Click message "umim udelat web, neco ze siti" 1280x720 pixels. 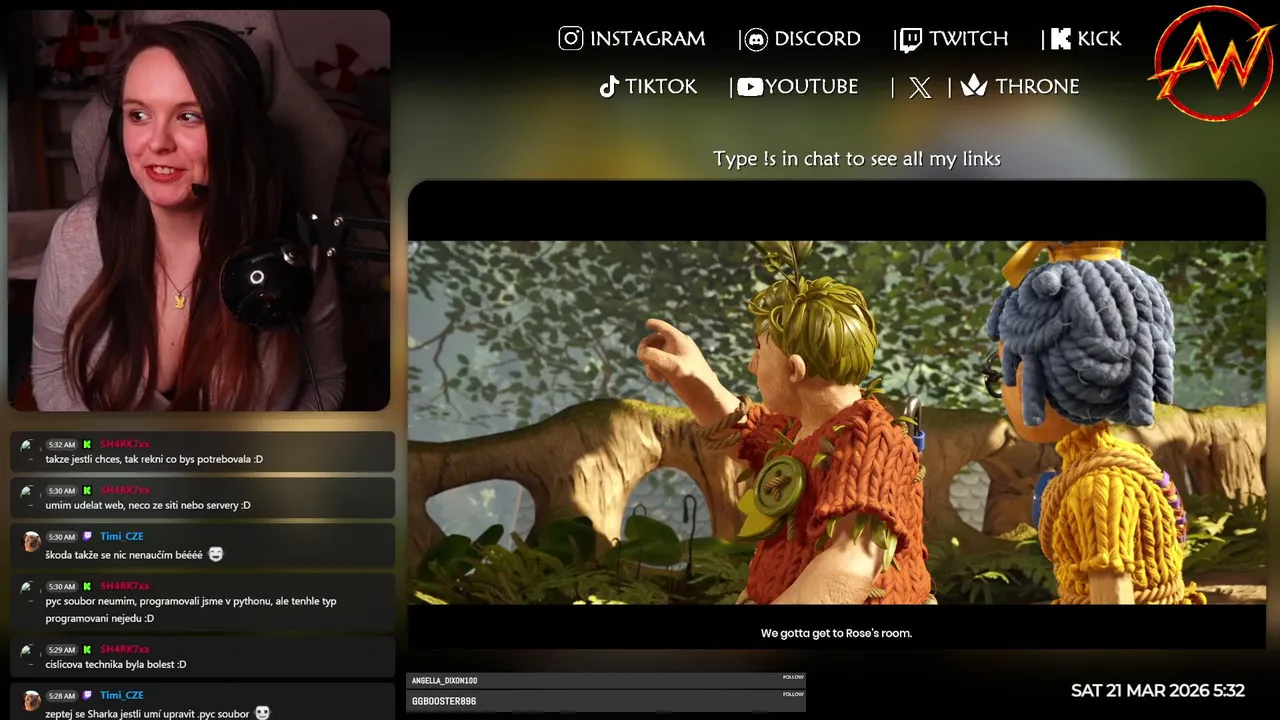tap(148, 505)
